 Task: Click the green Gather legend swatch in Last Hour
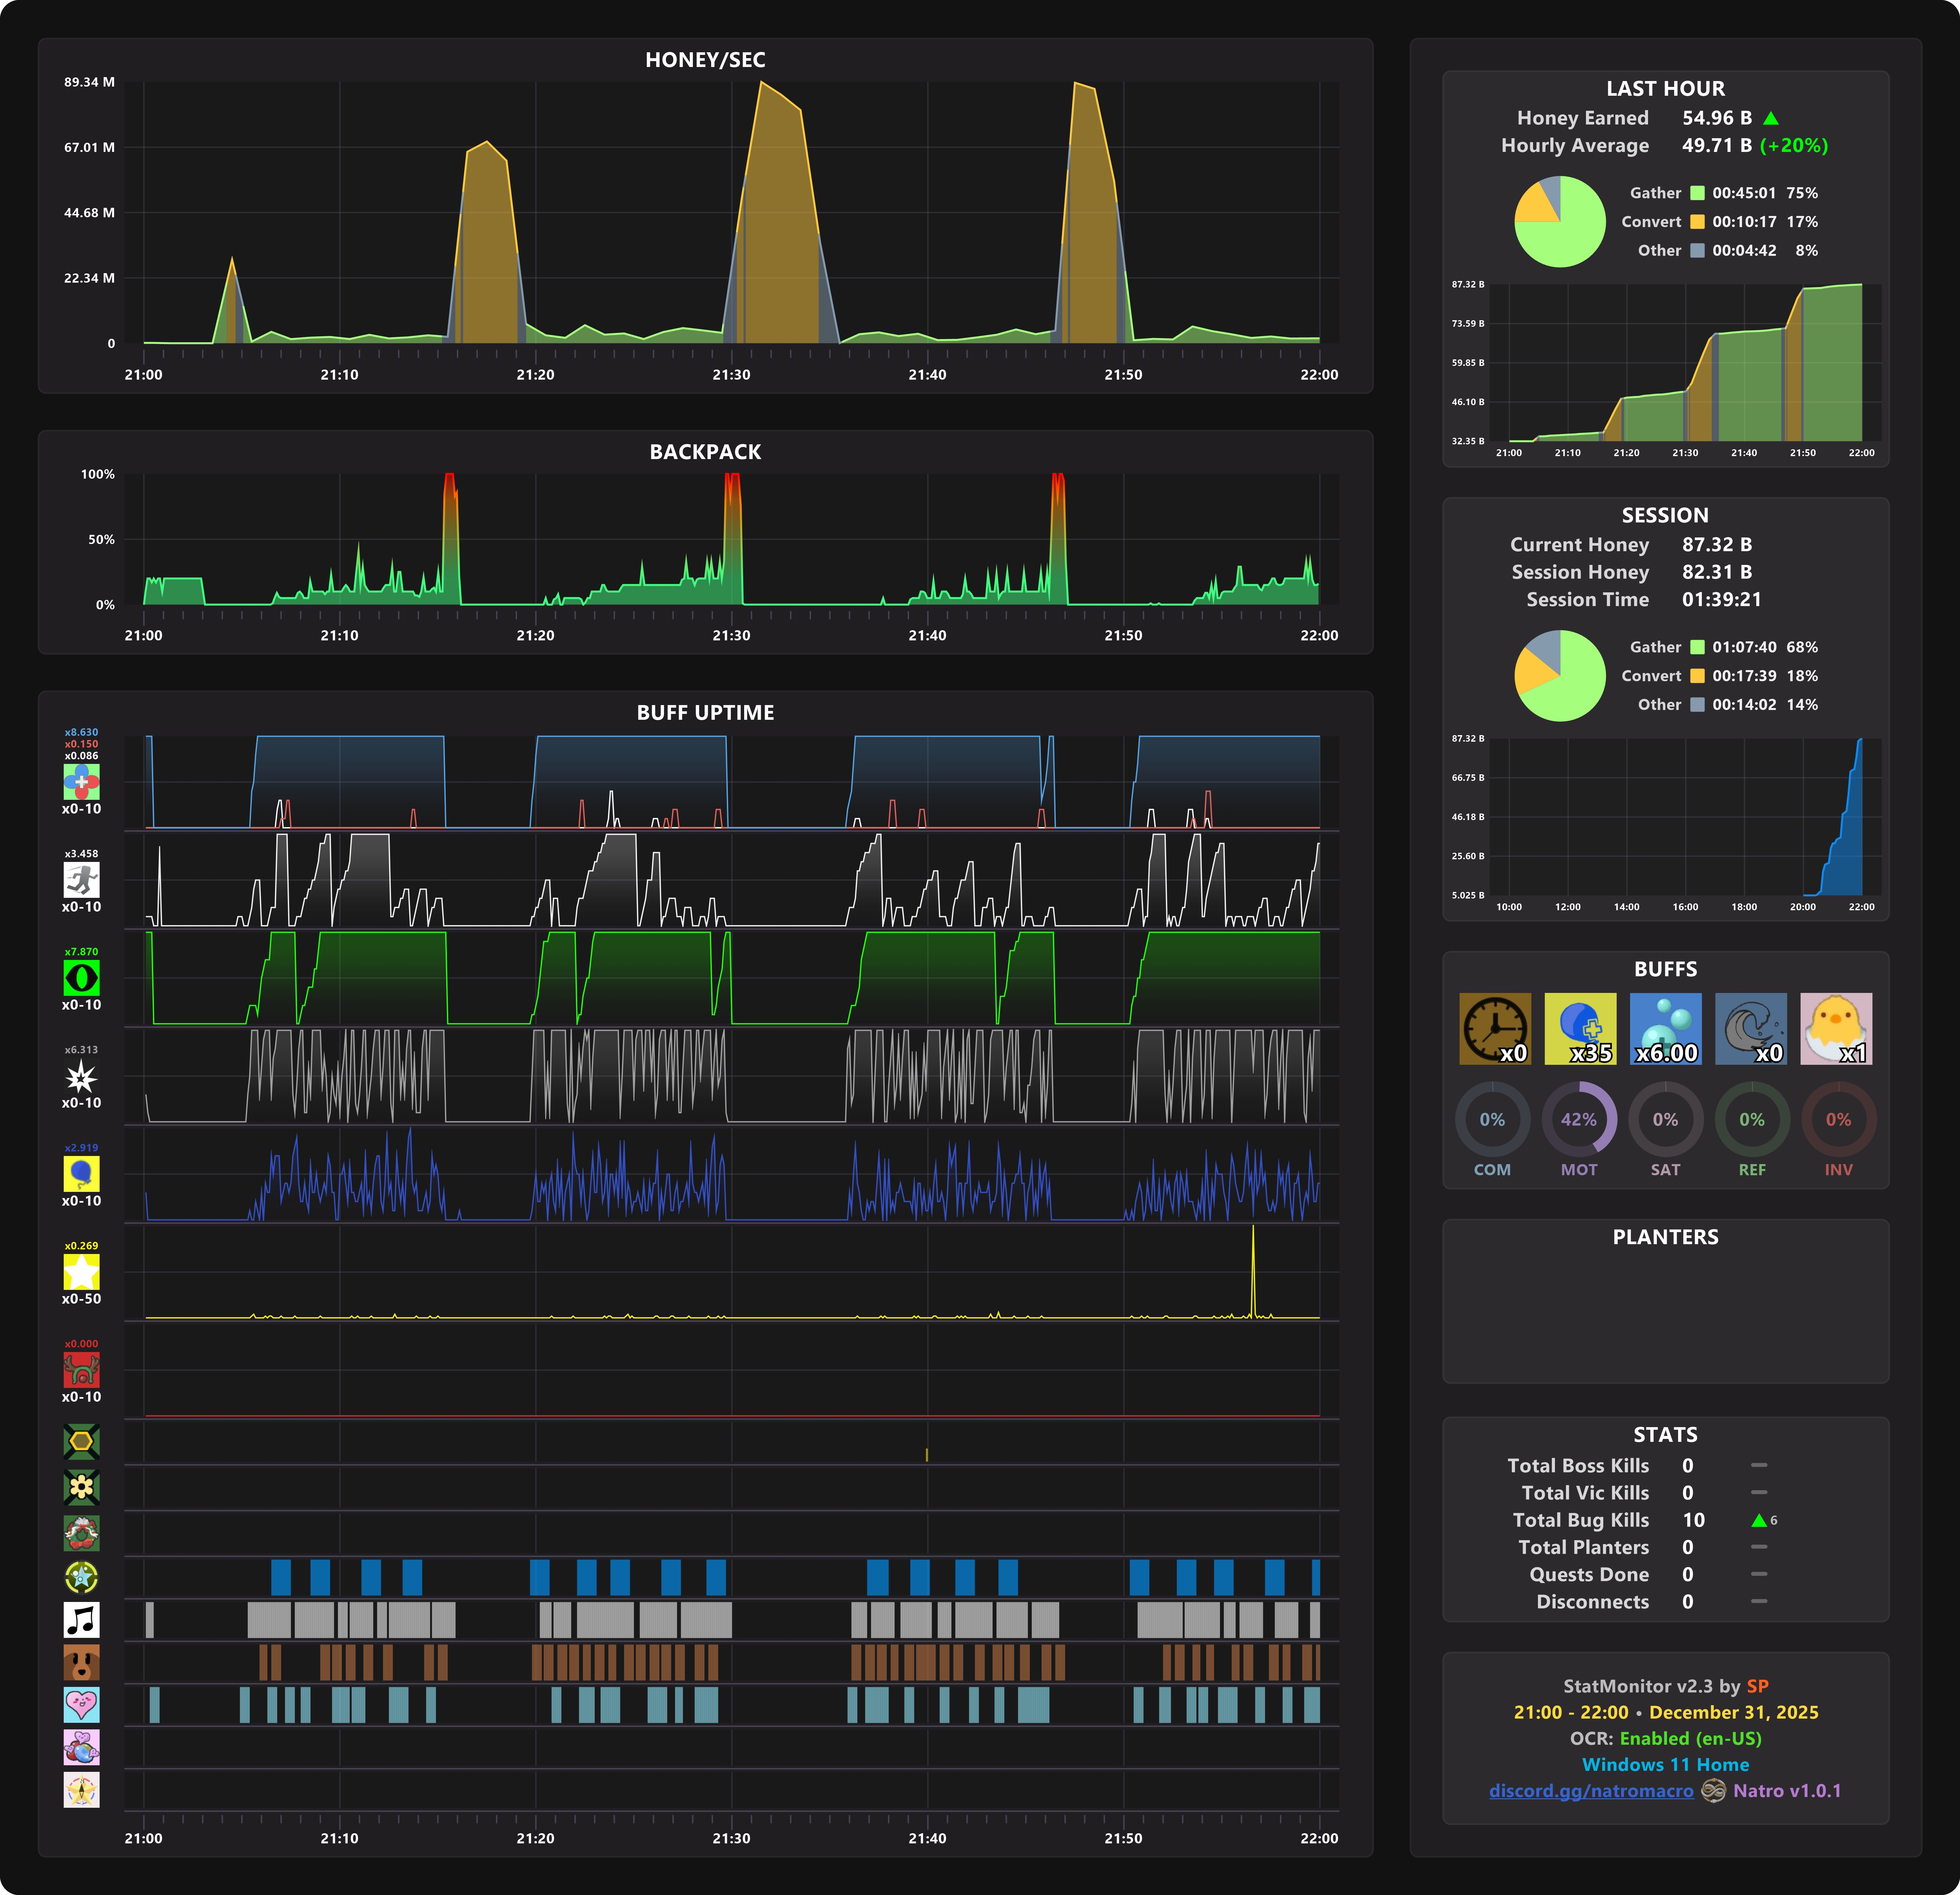pos(1697,193)
